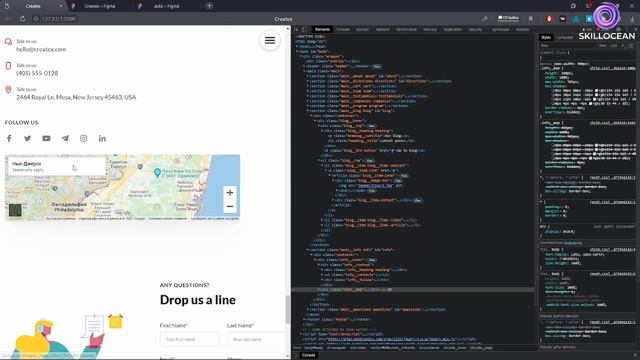Click the green park marker on the map
The height and width of the screenshot is (360, 640).
click(157, 173)
